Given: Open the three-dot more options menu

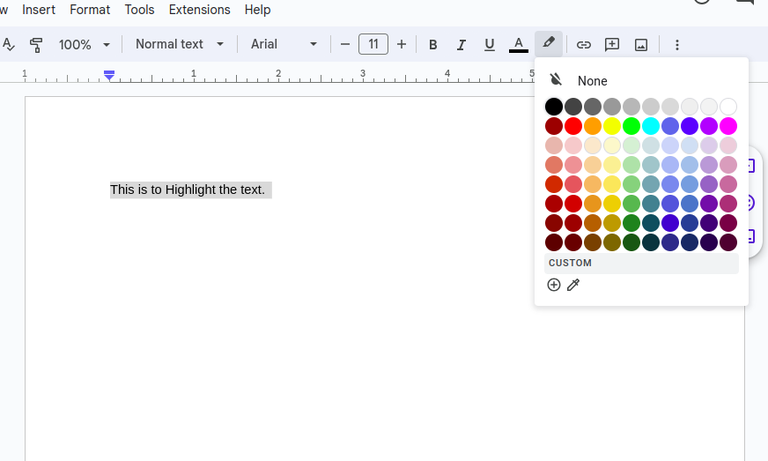Looking at the screenshot, I should pyautogui.click(x=677, y=45).
